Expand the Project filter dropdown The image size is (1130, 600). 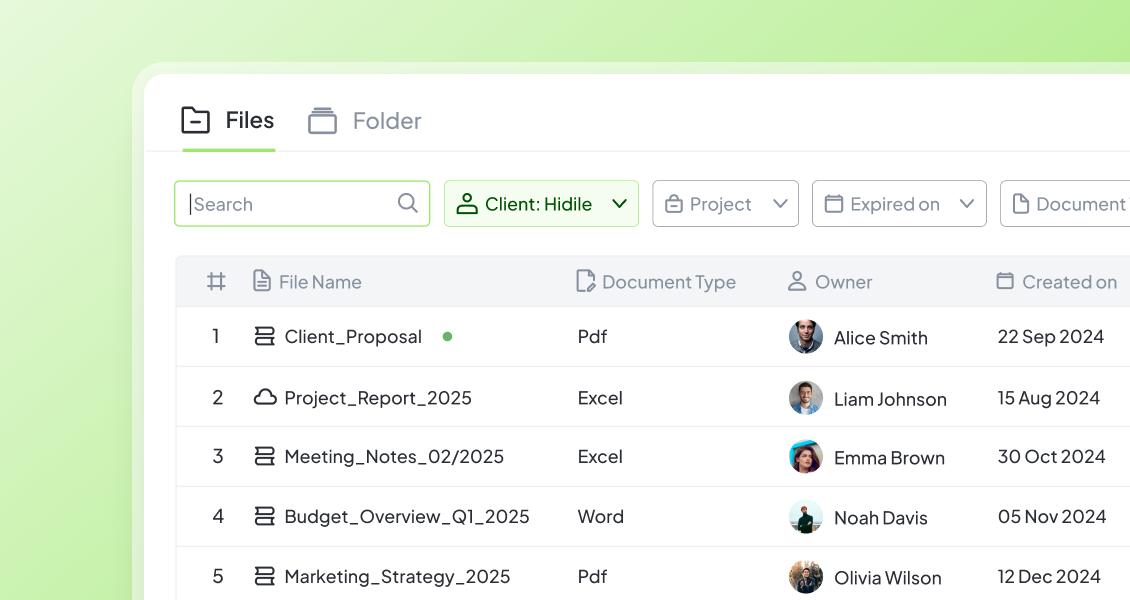(x=725, y=204)
